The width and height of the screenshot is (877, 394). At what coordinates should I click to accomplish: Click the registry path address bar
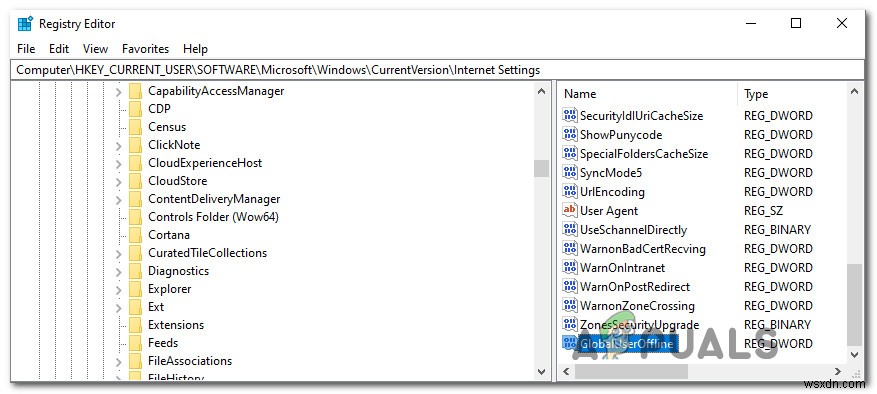[x=438, y=70]
